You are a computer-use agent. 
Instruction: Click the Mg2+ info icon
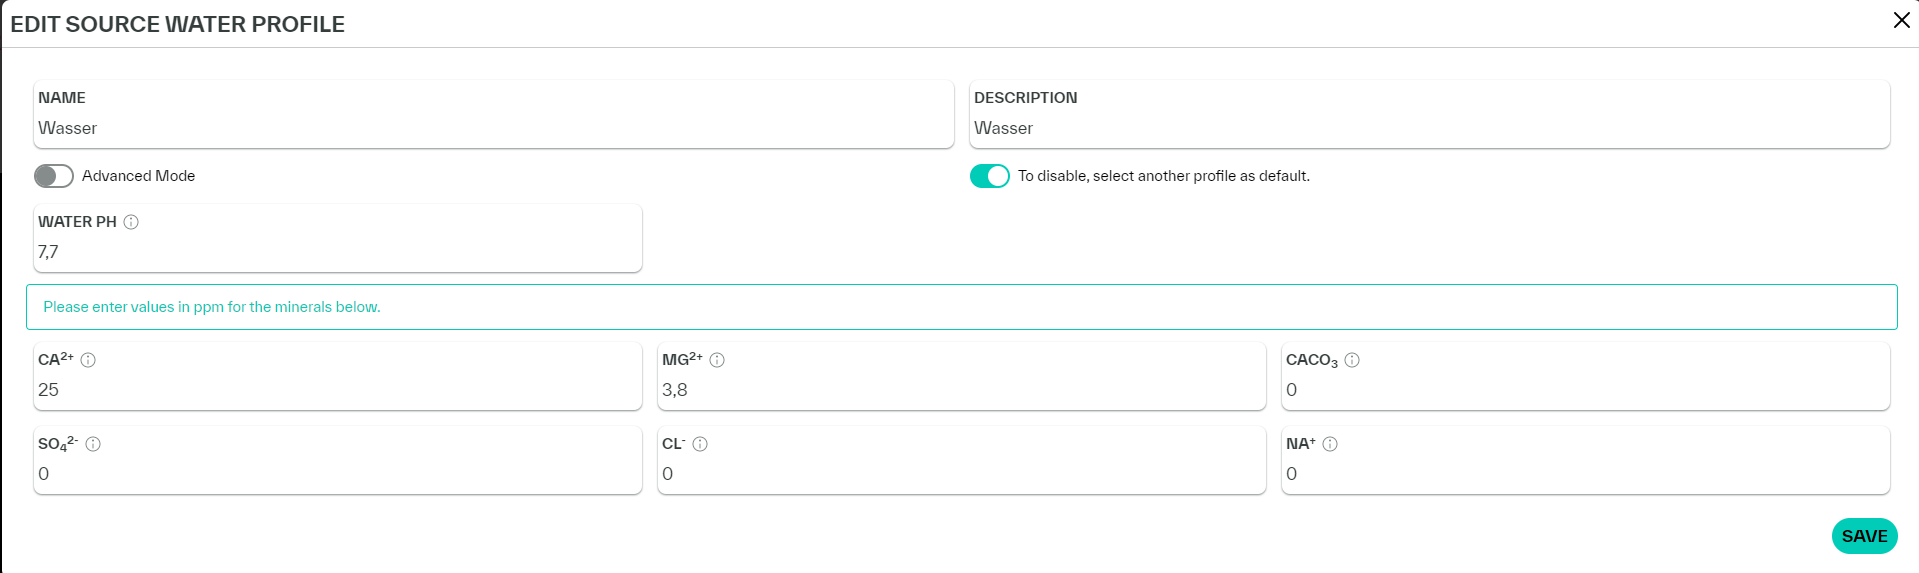coord(717,360)
